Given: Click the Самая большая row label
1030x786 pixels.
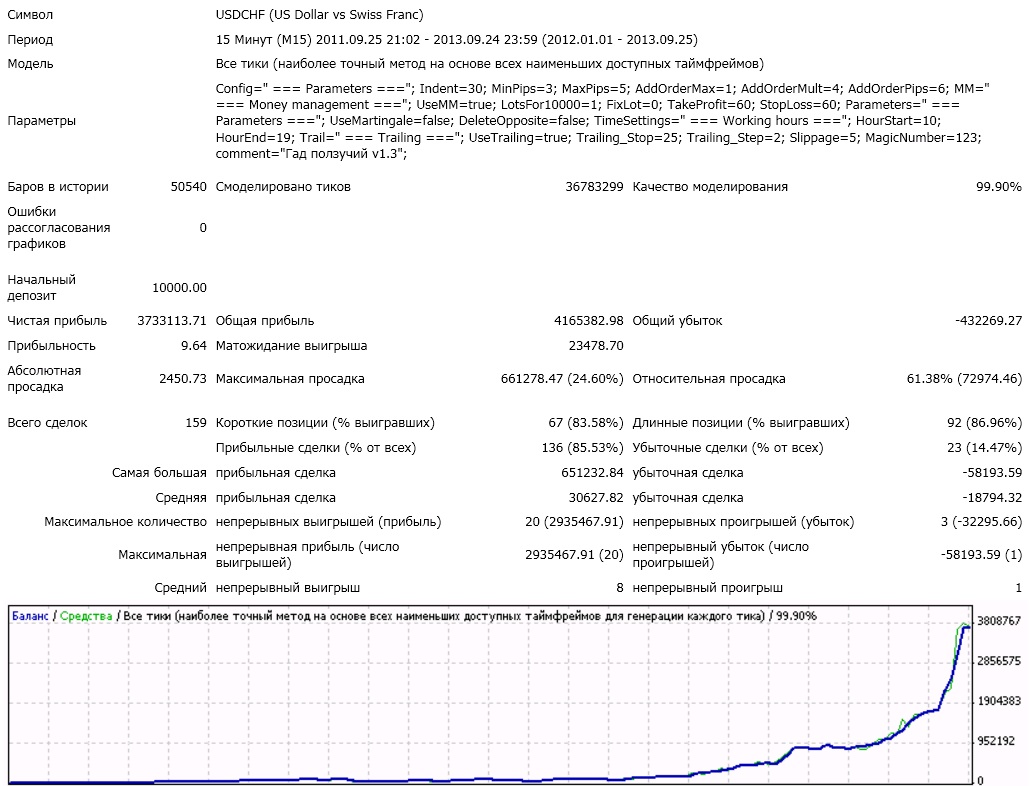Looking at the screenshot, I should (159, 473).
